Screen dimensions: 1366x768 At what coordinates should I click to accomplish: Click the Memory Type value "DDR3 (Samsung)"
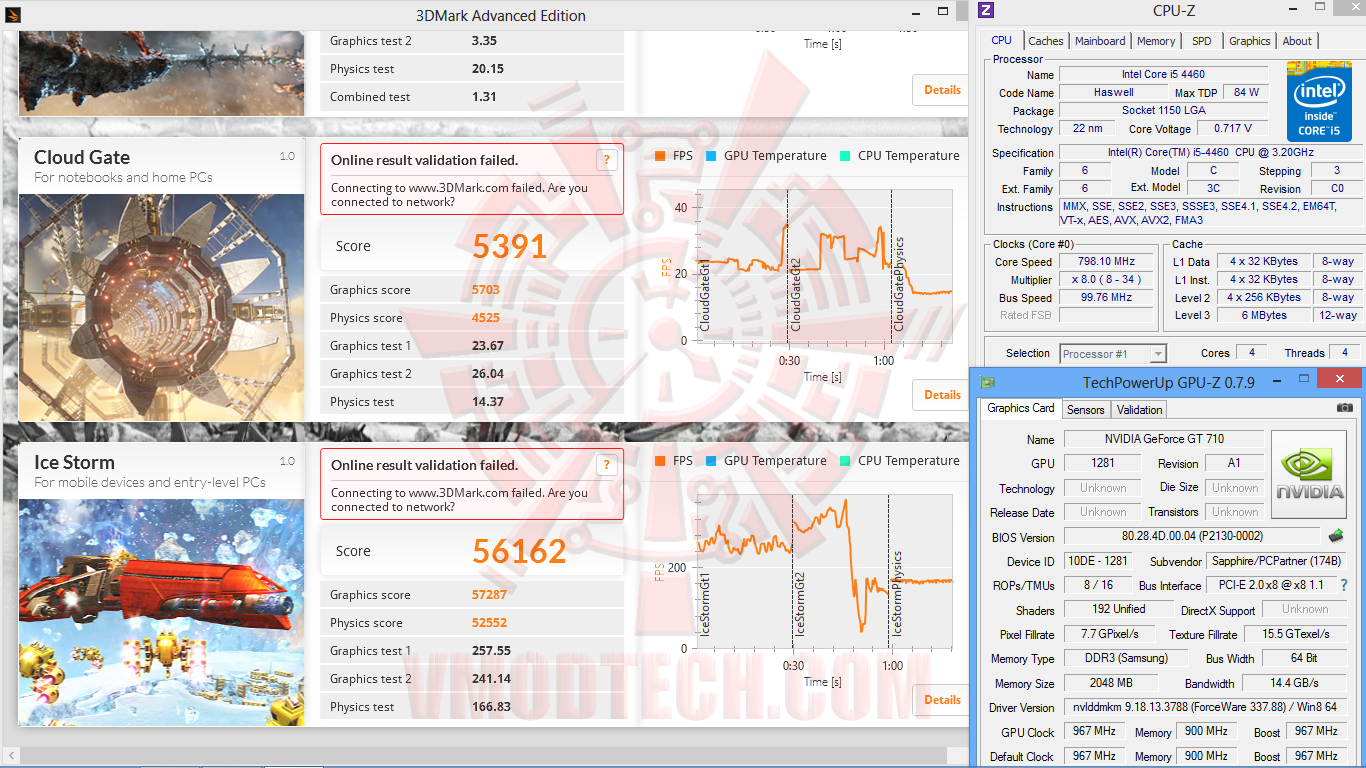(x=1125, y=659)
